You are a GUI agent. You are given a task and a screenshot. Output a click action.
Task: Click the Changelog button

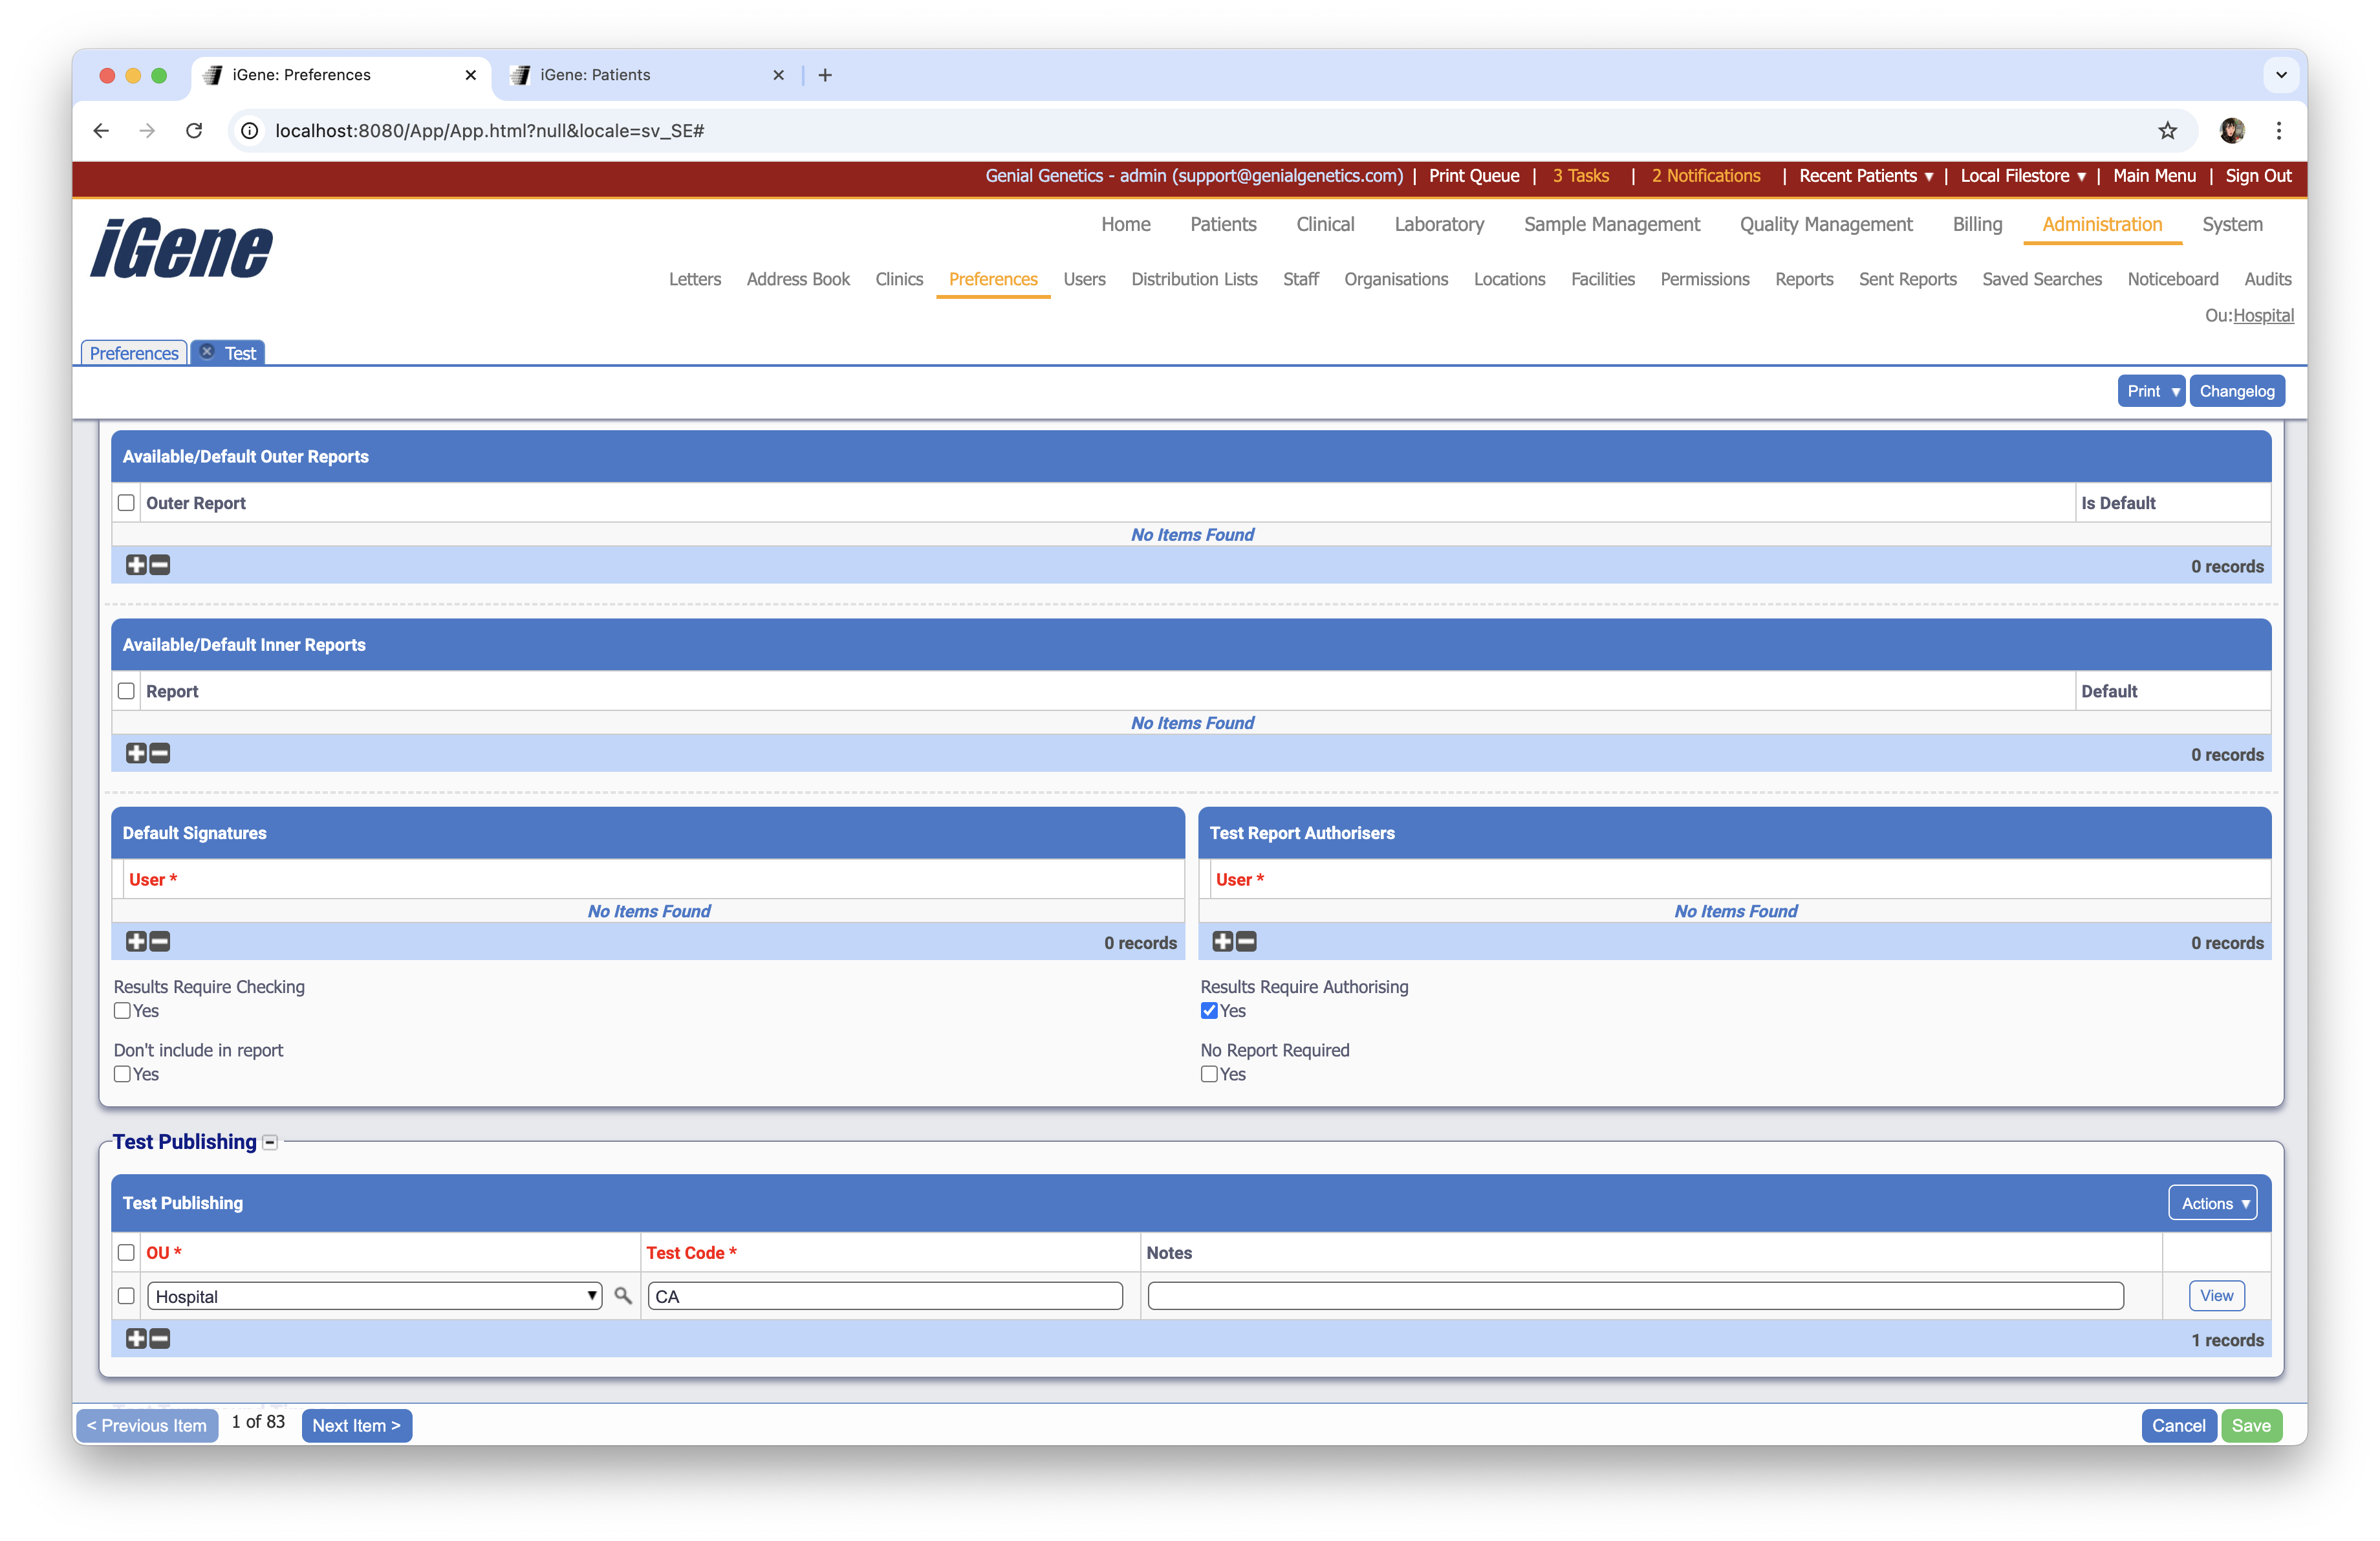click(2237, 390)
